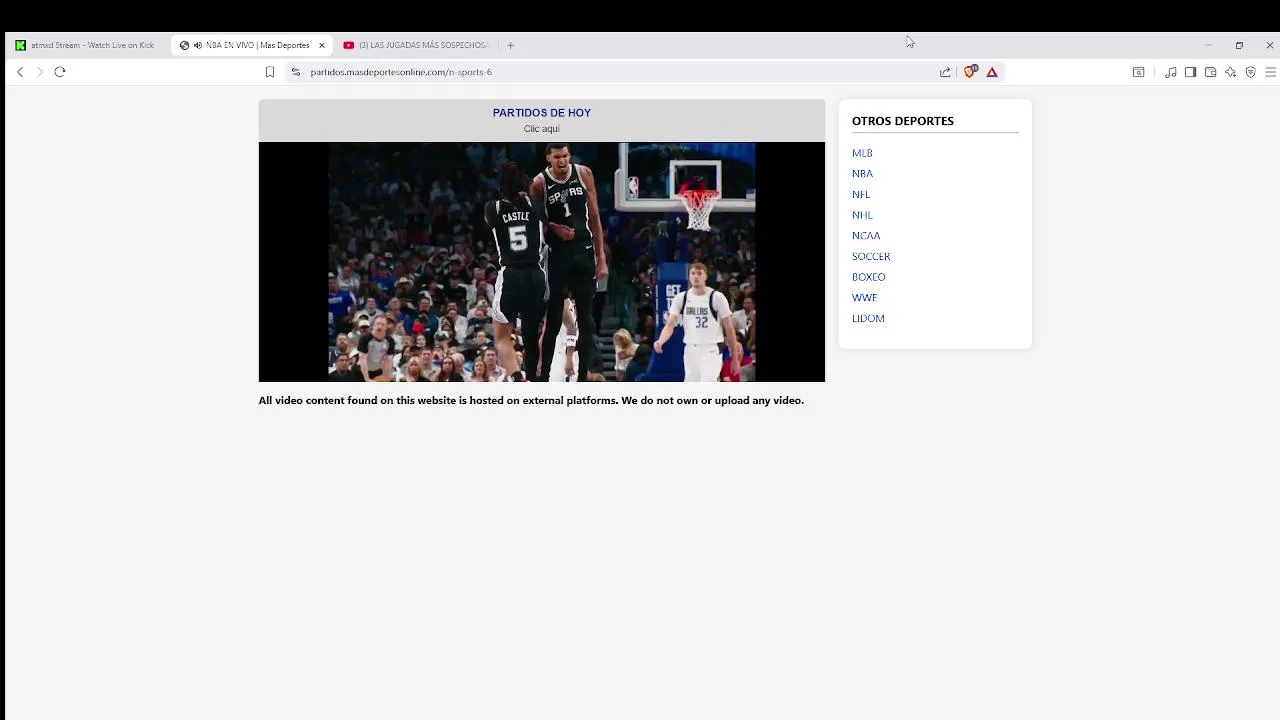Launch Leo AI assistant

click(1230, 72)
